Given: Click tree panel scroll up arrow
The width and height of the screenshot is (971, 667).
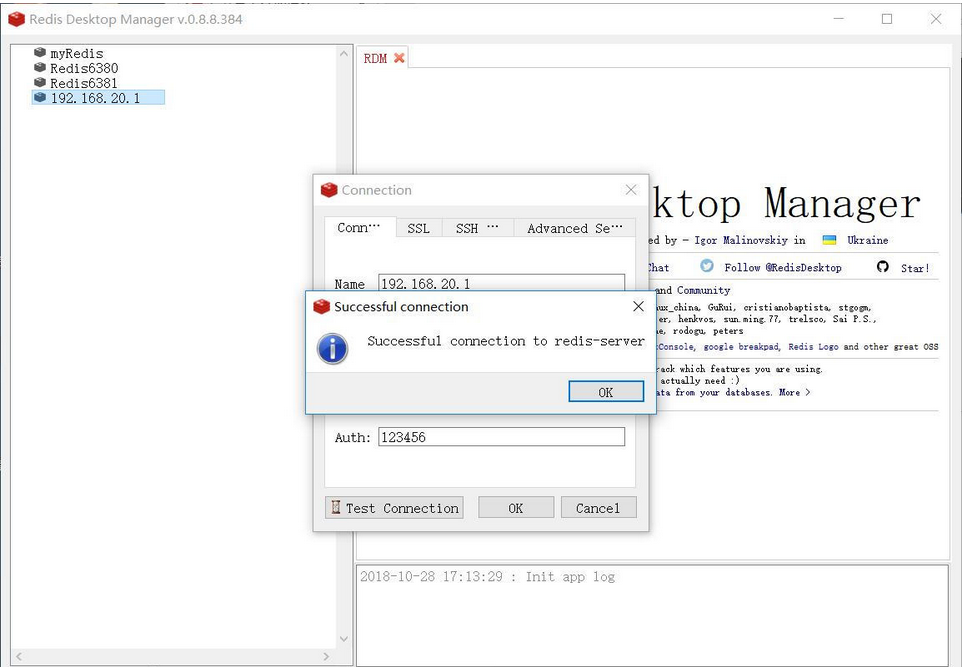Looking at the screenshot, I should coord(344,54).
